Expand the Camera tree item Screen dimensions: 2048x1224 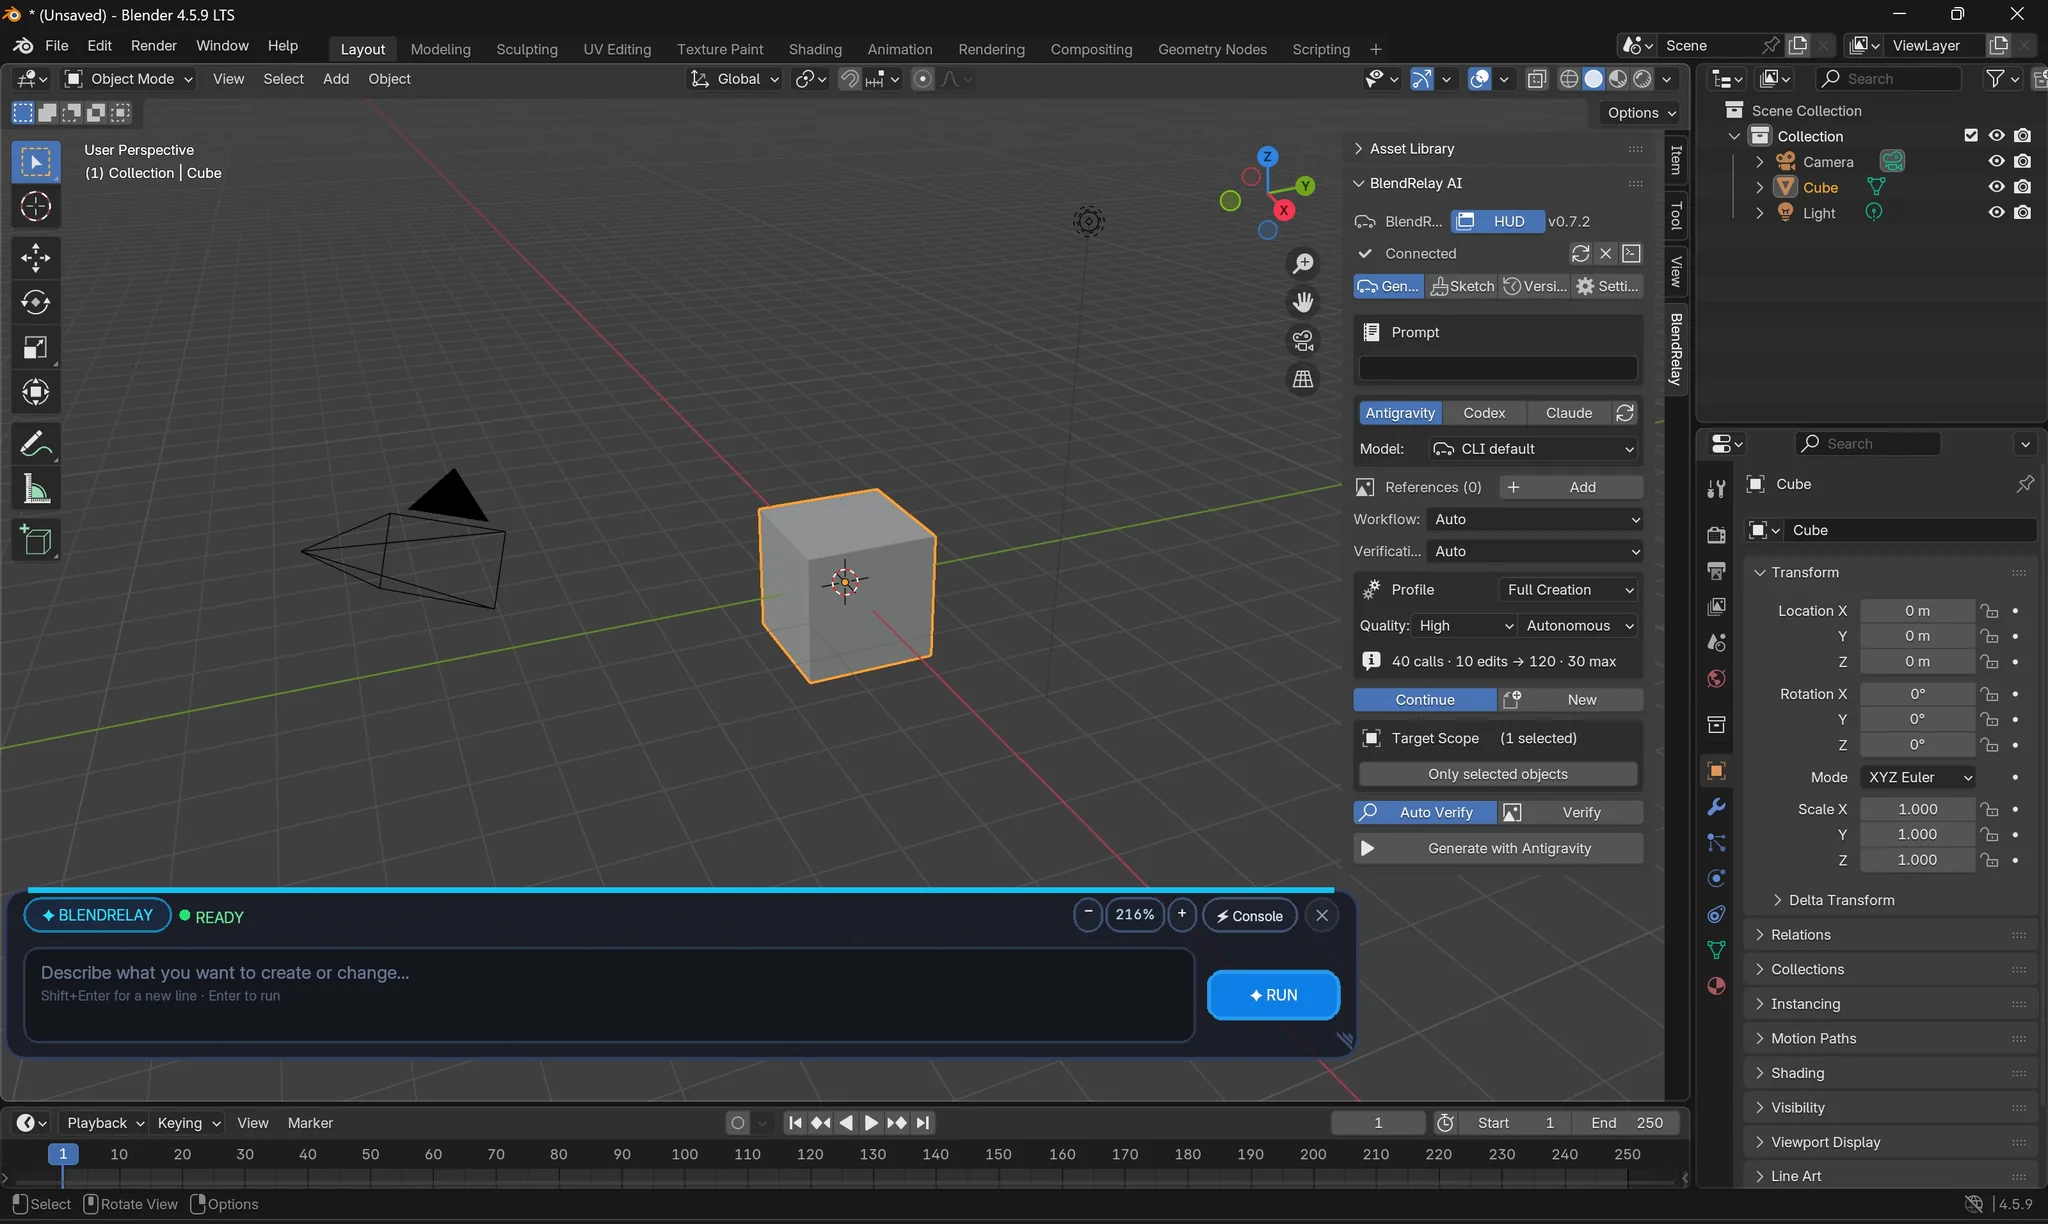(1760, 162)
